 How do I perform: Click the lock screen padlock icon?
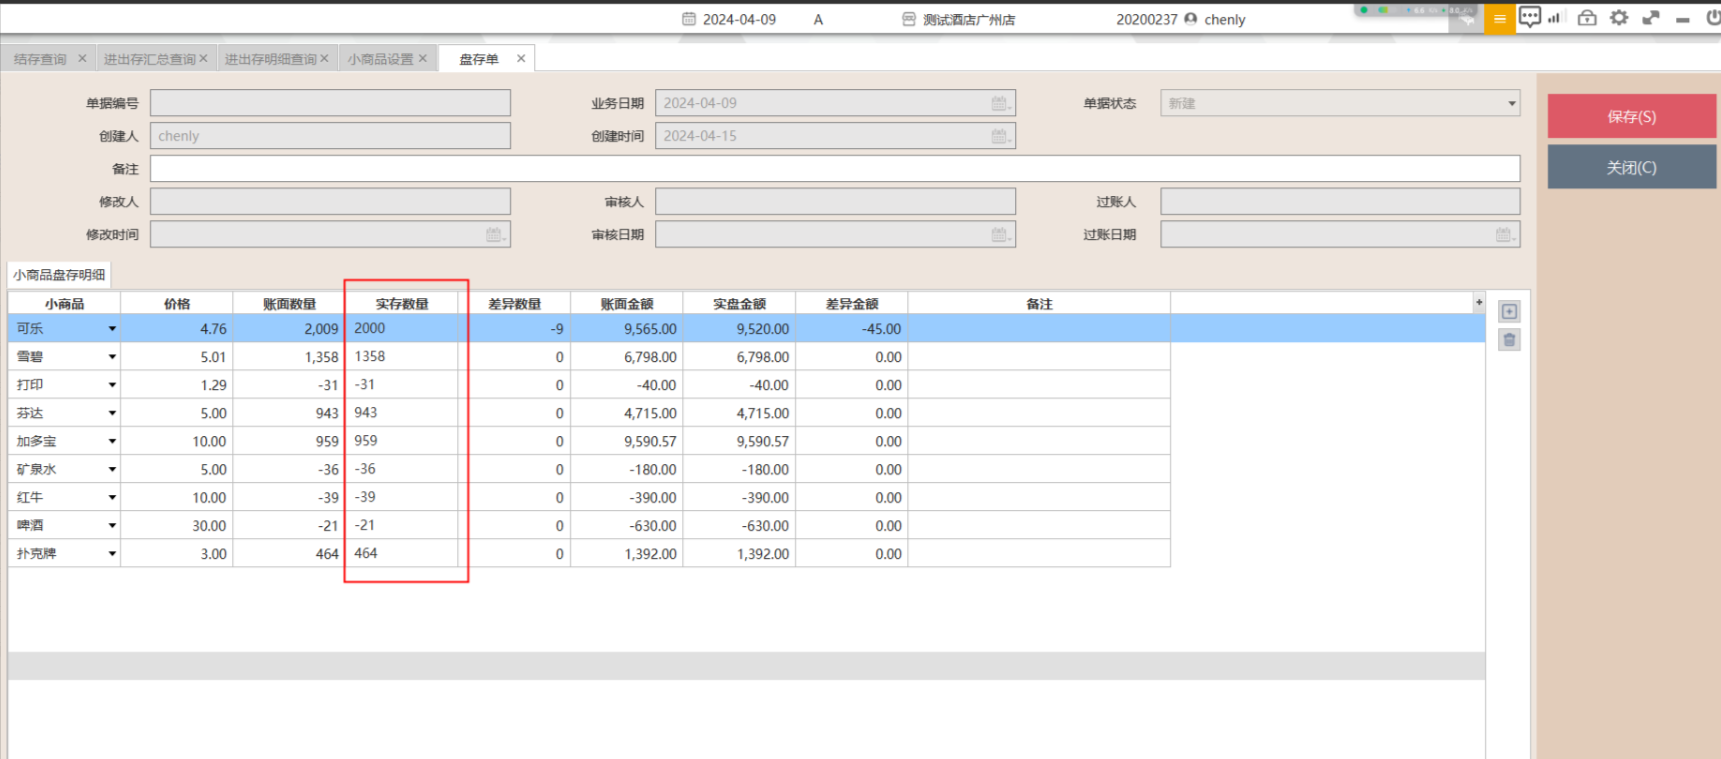(x=1587, y=18)
